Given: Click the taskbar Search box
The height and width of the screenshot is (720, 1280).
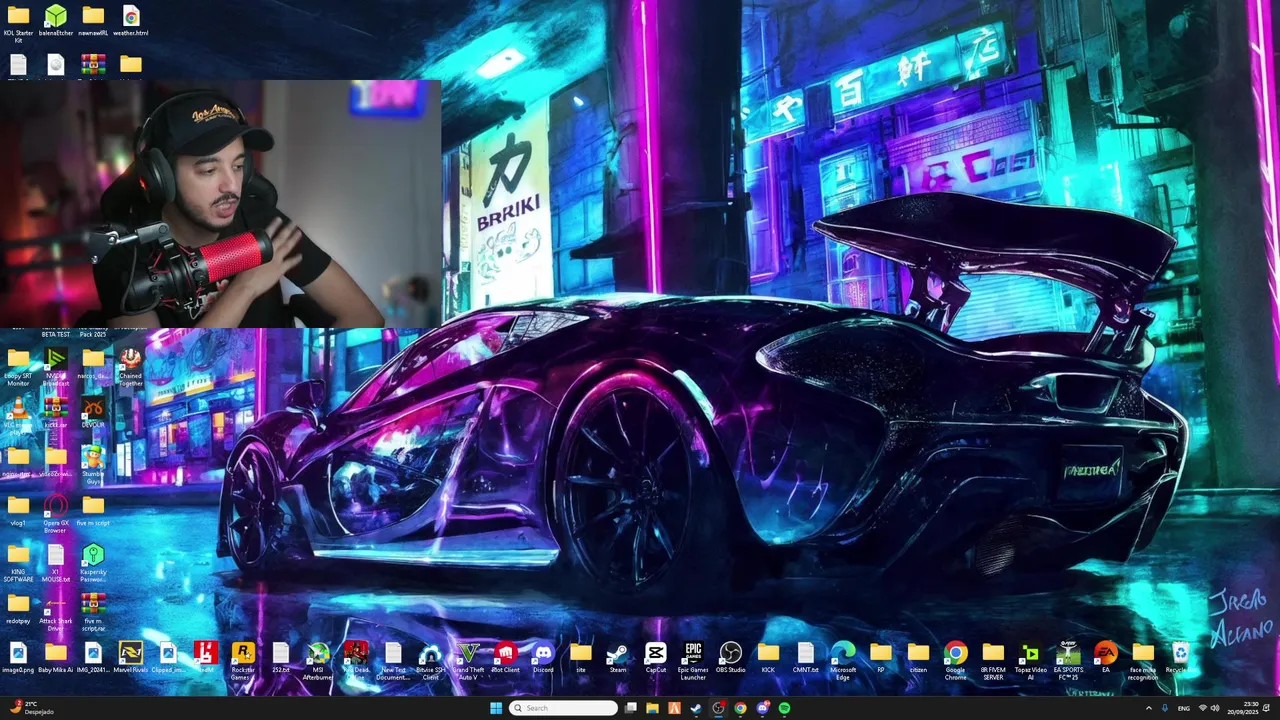Looking at the screenshot, I should coord(563,708).
